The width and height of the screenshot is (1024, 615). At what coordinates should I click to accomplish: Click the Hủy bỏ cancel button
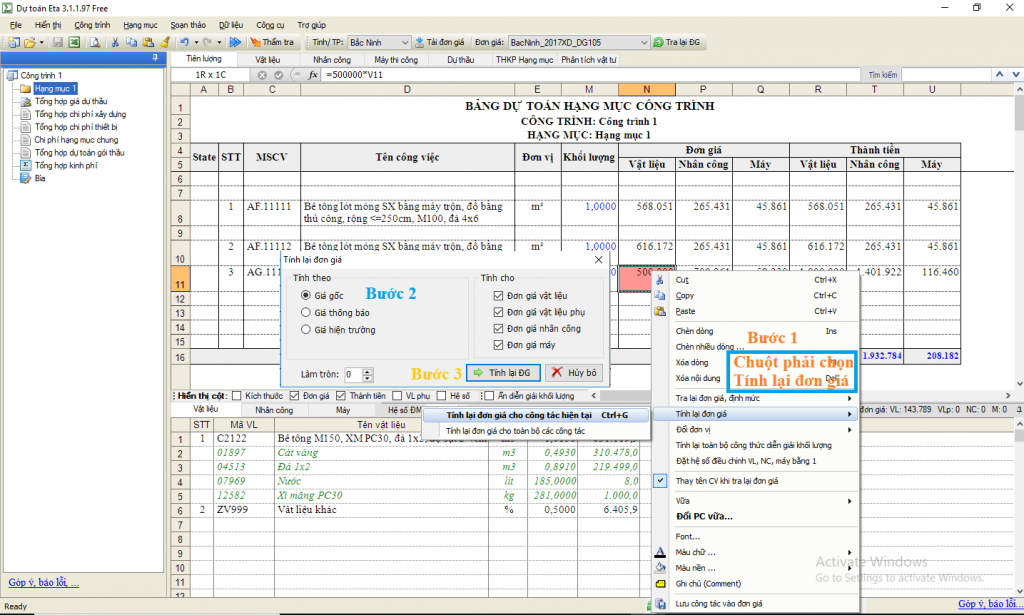coord(576,373)
